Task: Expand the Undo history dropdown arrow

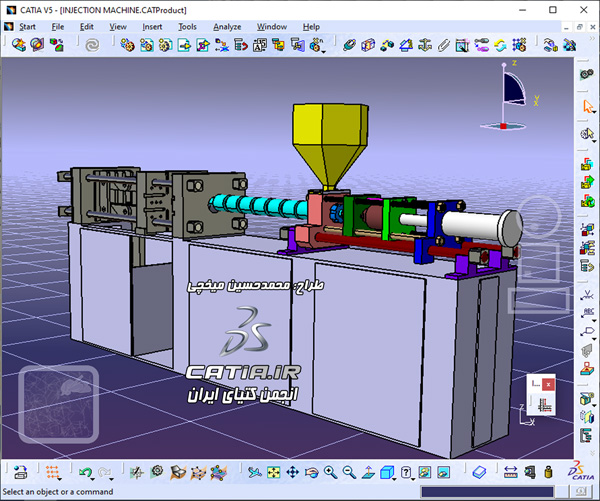Action: pos(93,479)
